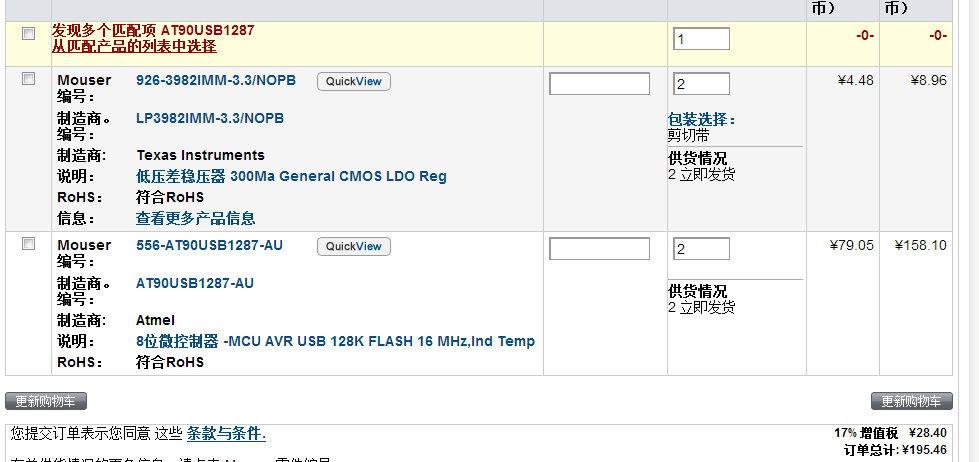Click the left 更新购物车 button

point(46,401)
